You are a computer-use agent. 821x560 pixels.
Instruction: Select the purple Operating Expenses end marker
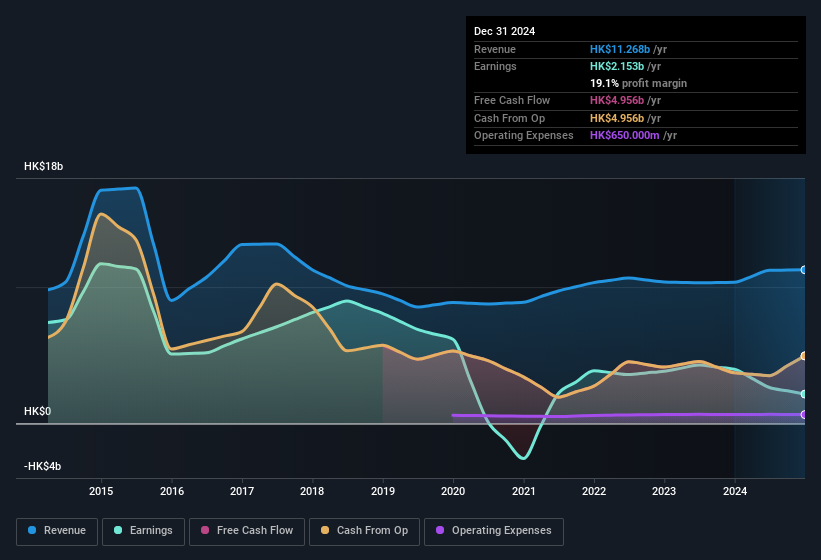[x=804, y=414]
